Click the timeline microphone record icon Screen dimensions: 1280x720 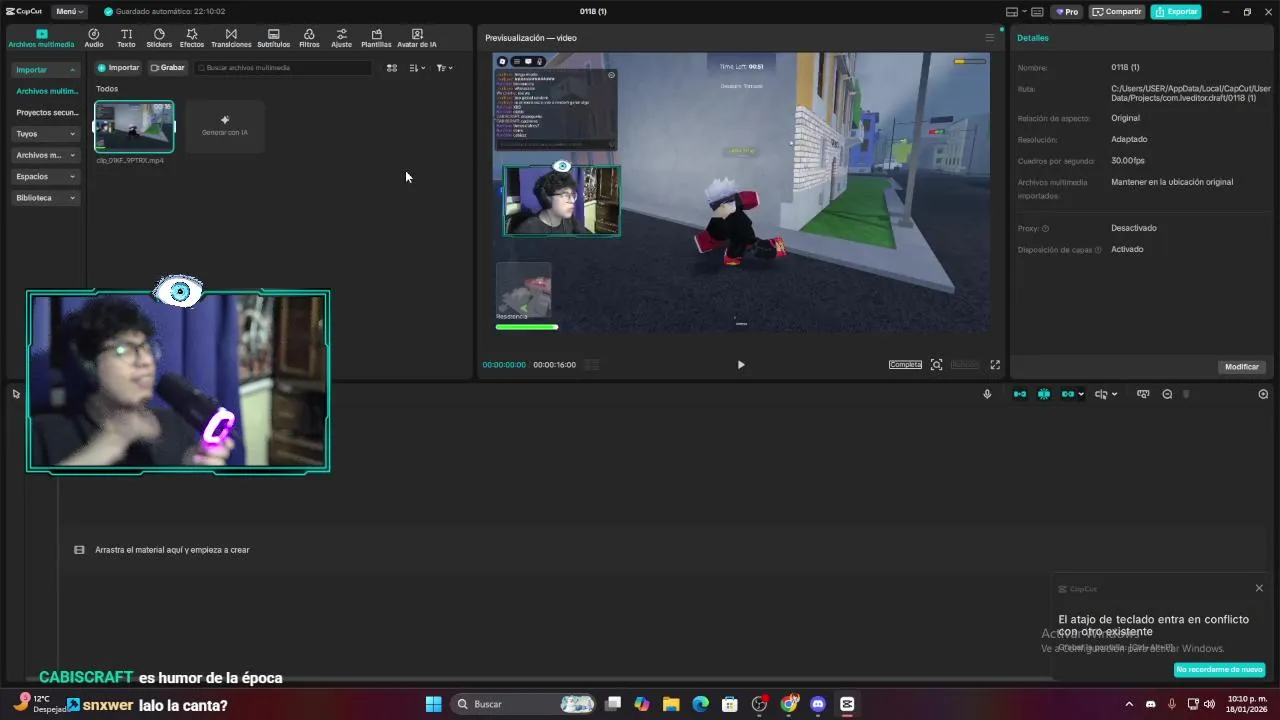(987, 394)
